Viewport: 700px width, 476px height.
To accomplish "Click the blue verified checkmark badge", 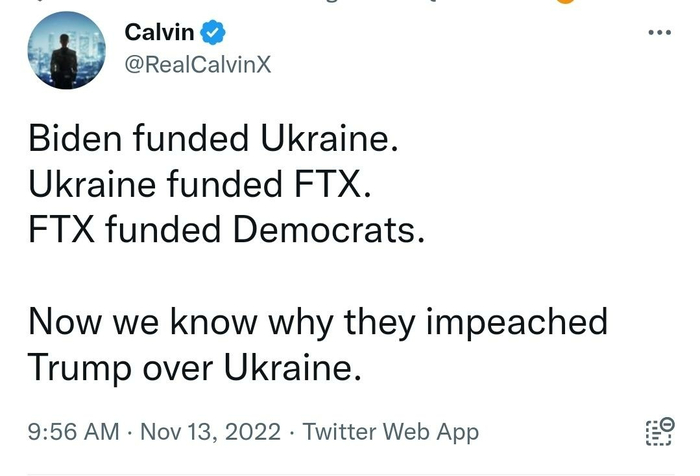I will click(214, 32).
